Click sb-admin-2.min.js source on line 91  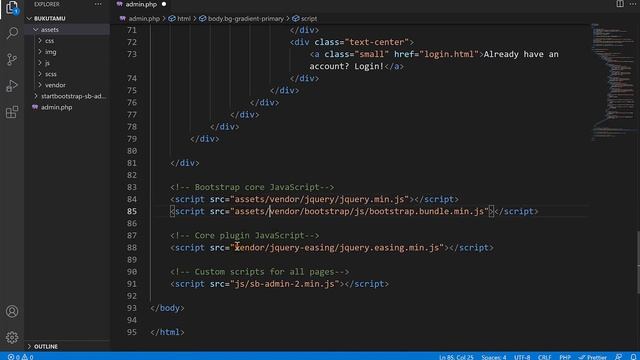click(x=284, y=284)
